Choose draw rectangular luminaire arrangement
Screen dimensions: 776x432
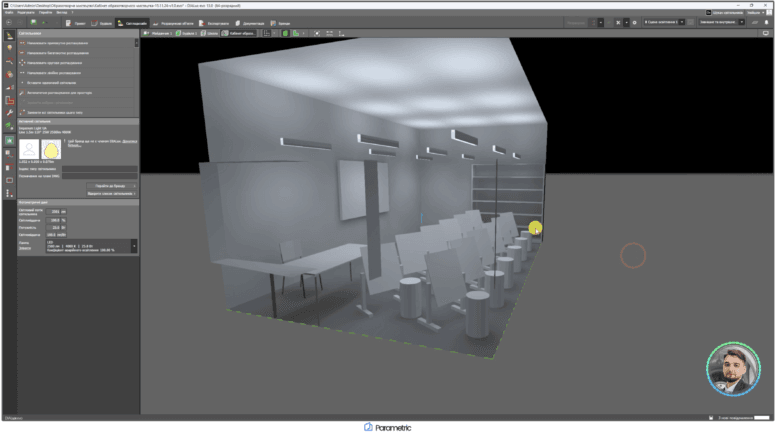point(76,43)
